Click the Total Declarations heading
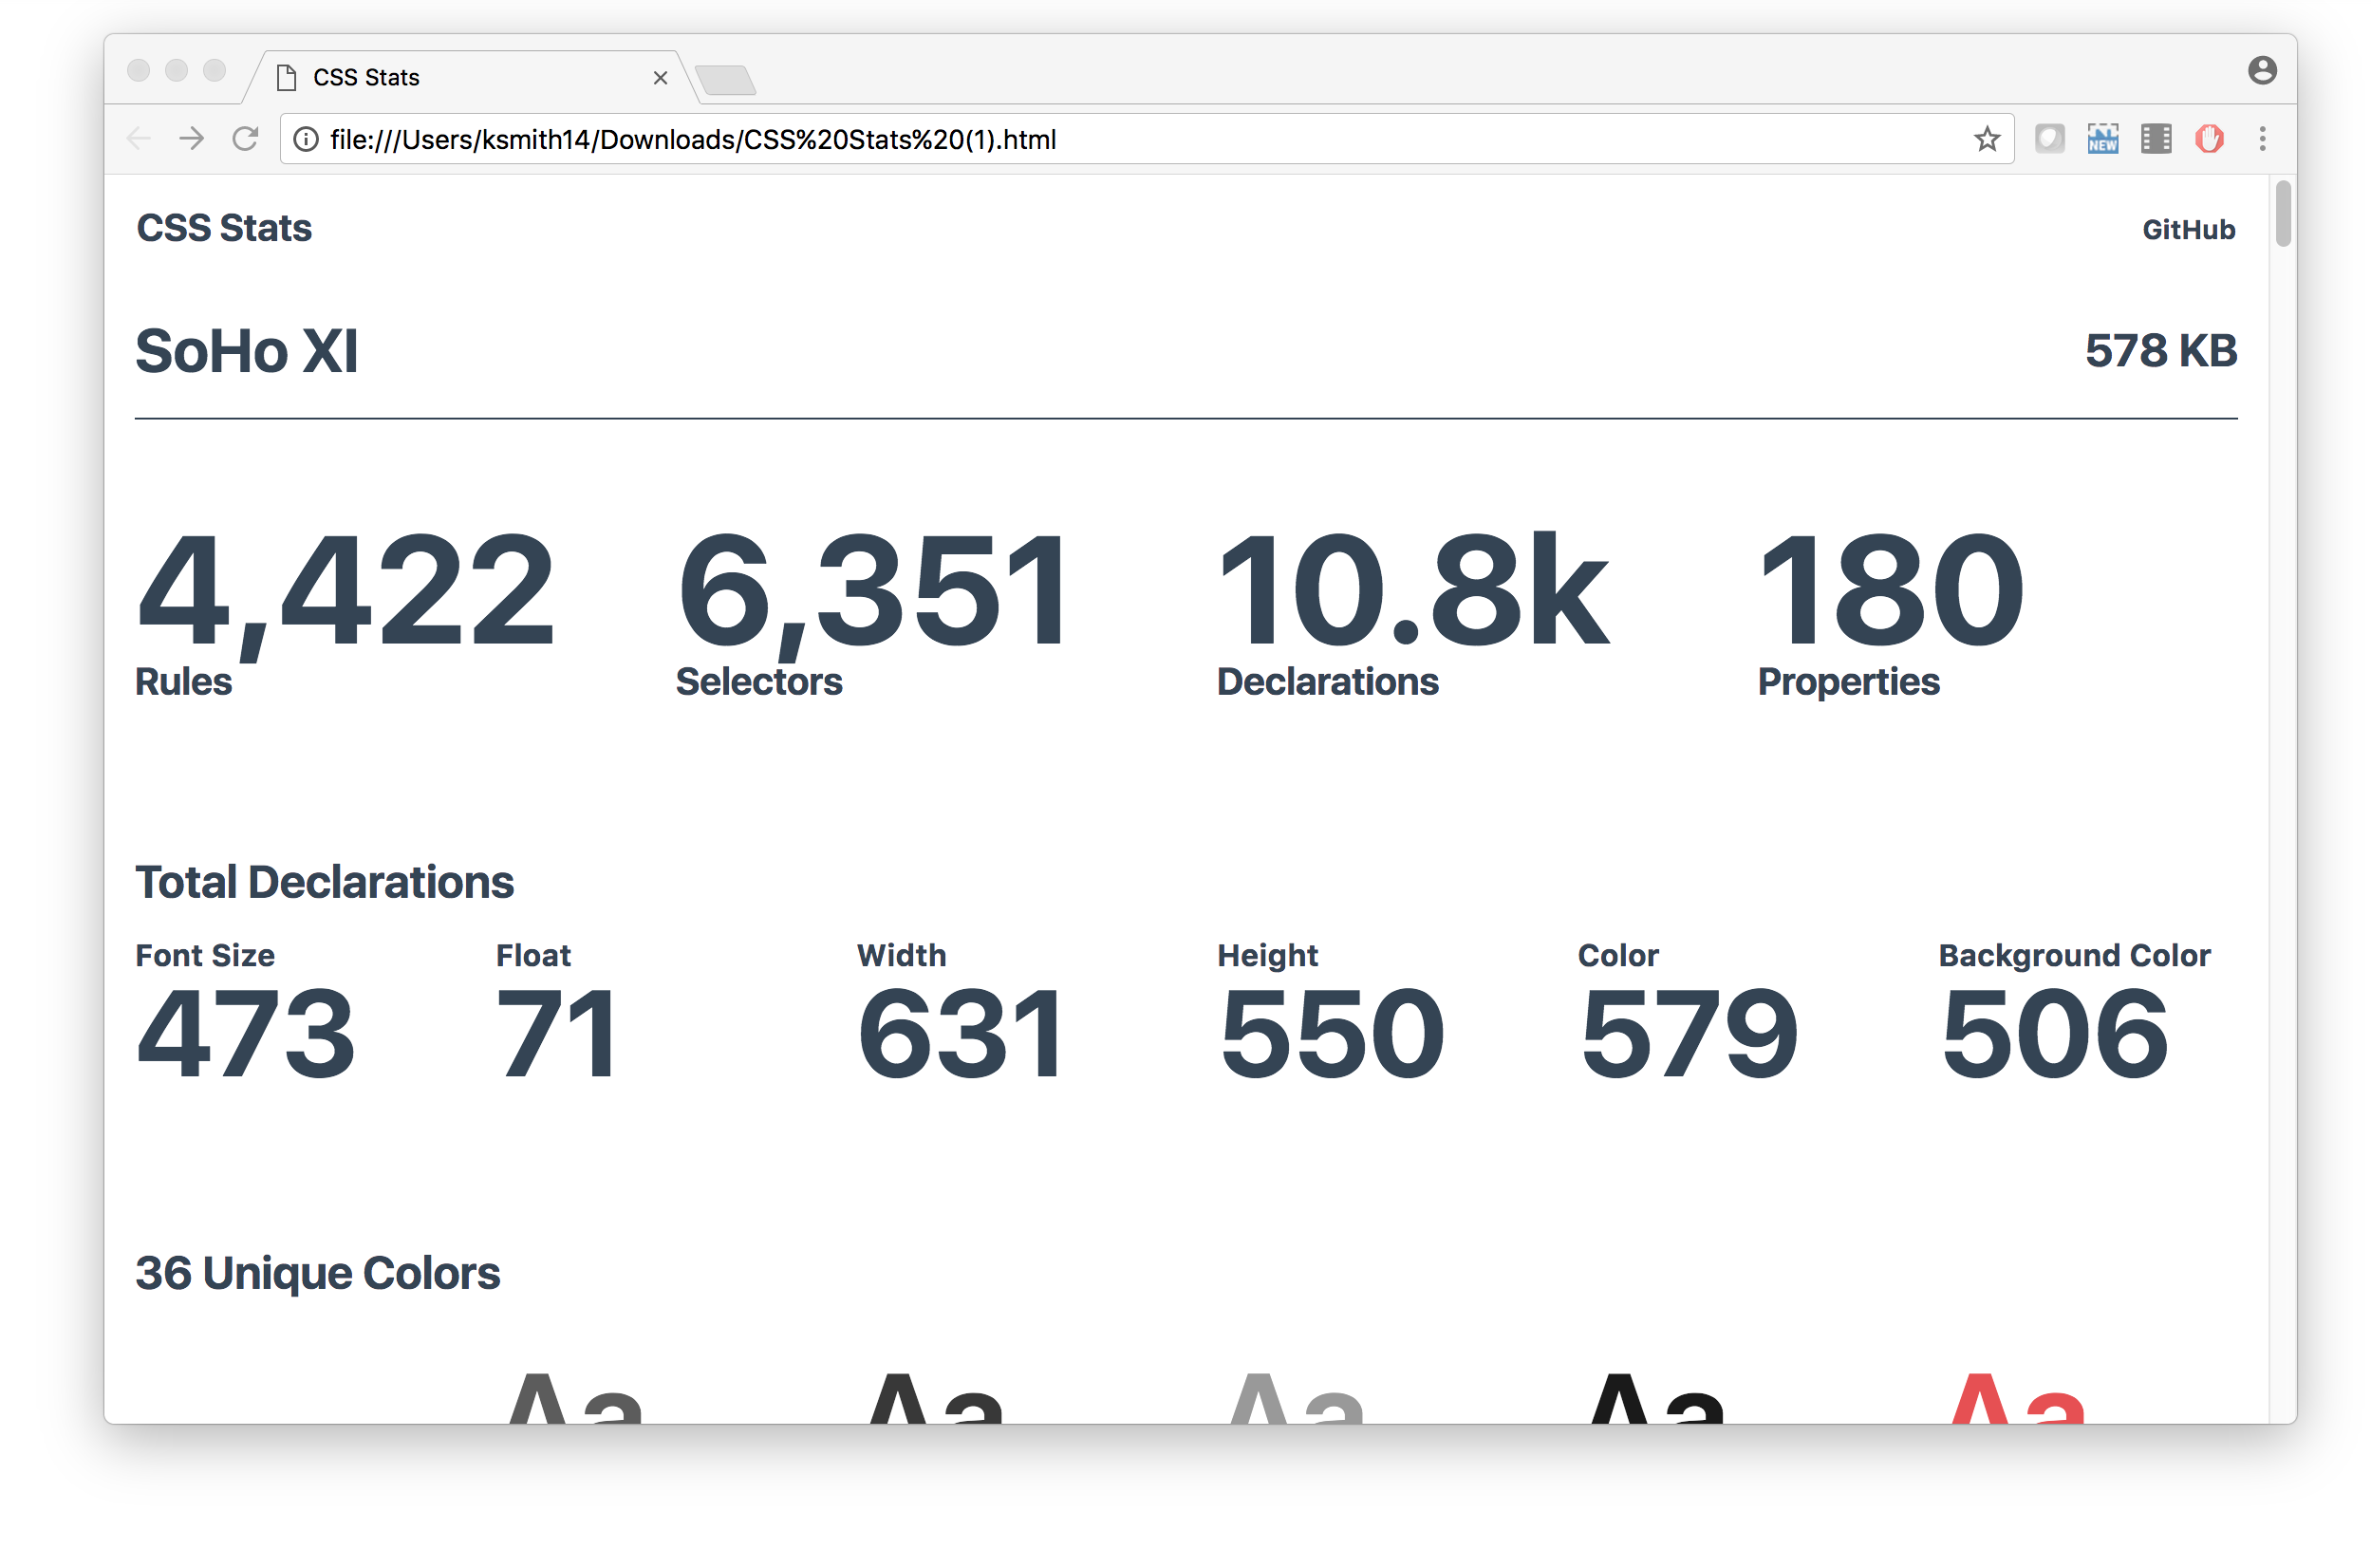 click(324, 882)
